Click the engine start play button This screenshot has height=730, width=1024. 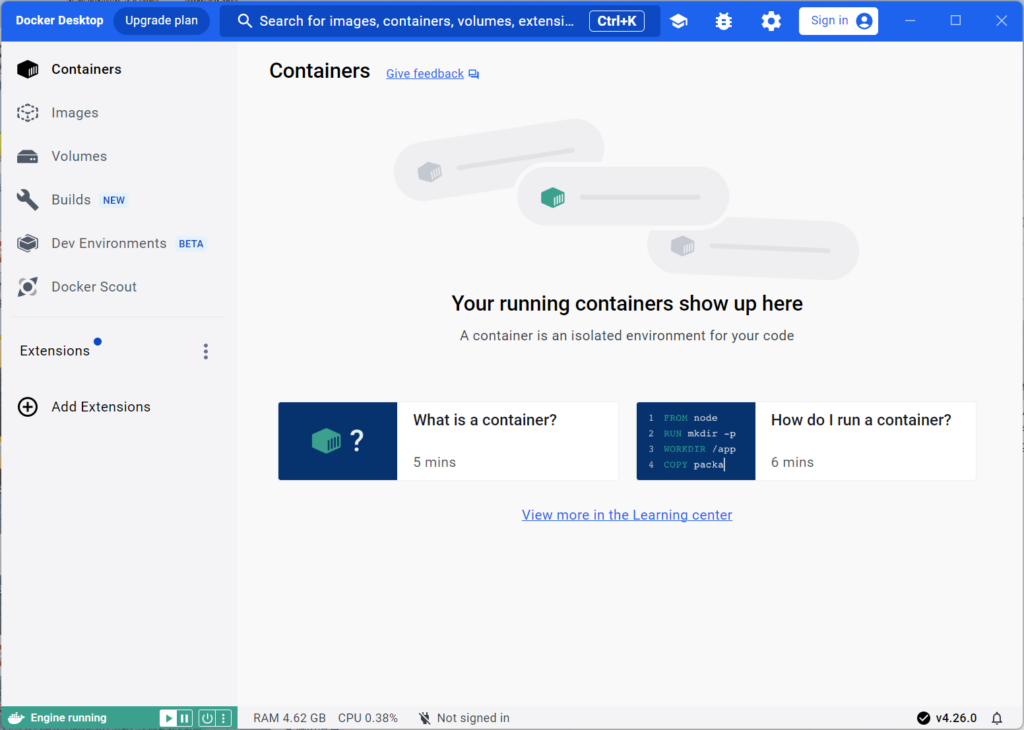pos(168,718)
